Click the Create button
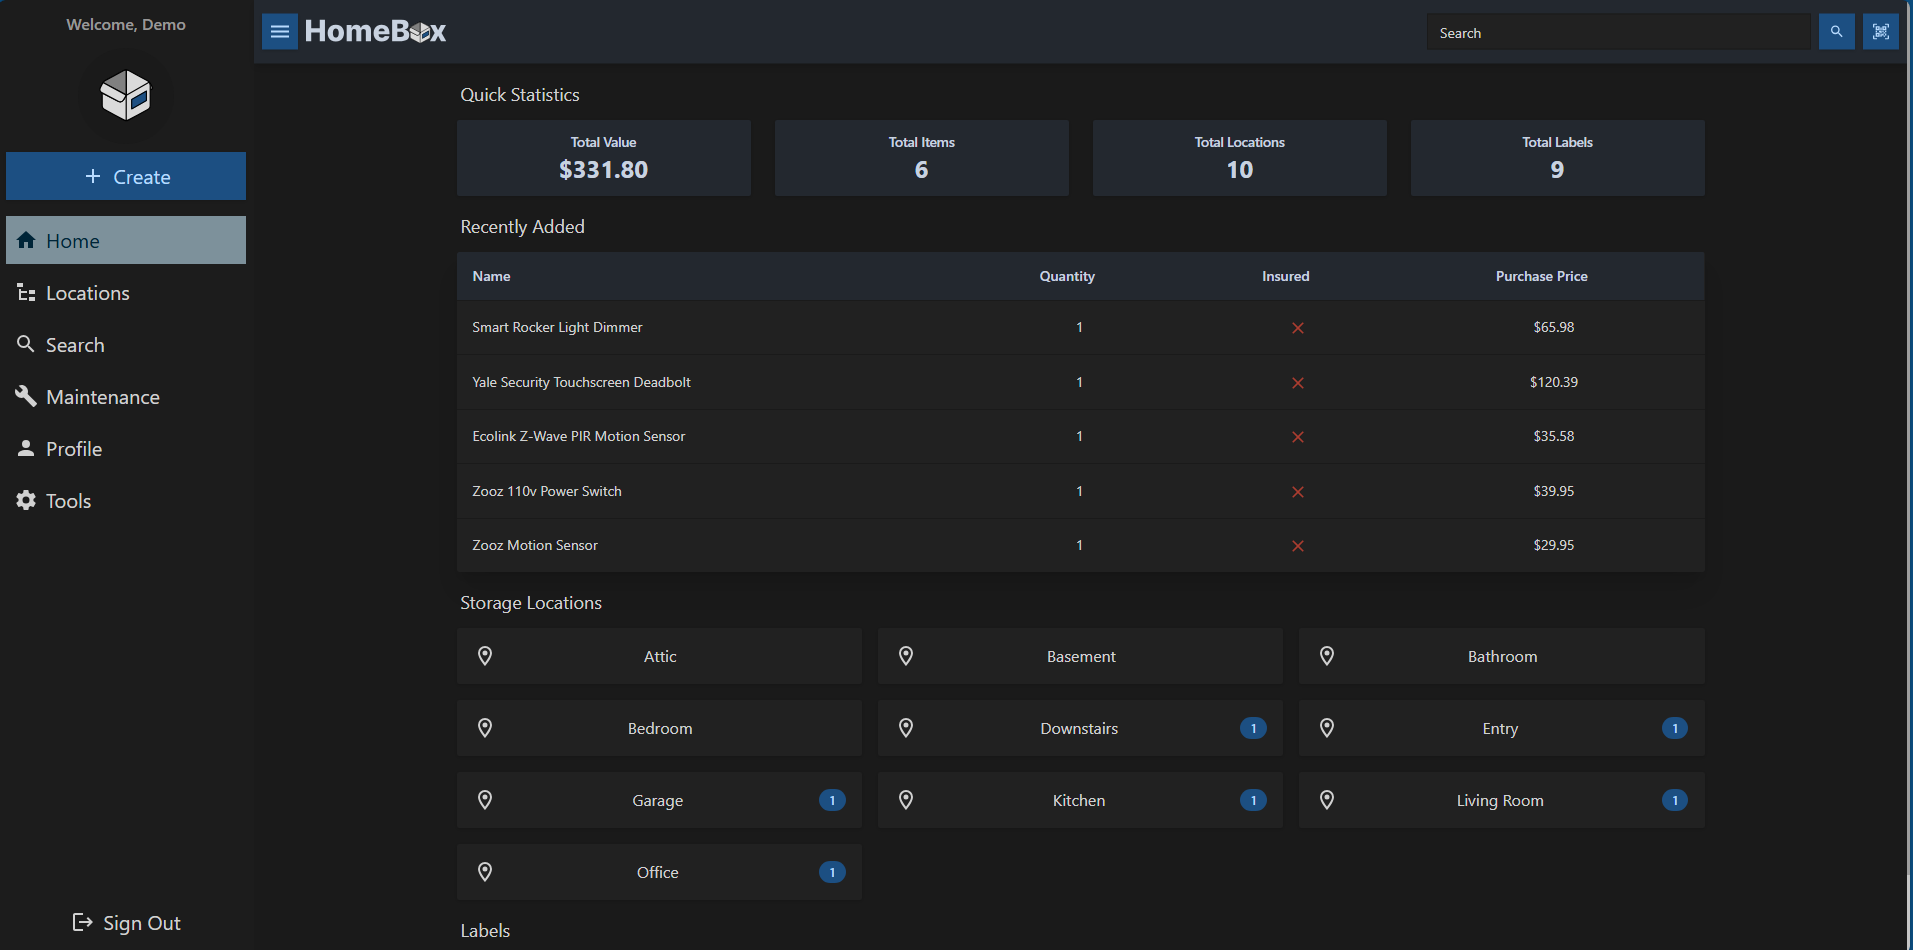The height and width of the screenshot is (950, 1913). point(126,176)
